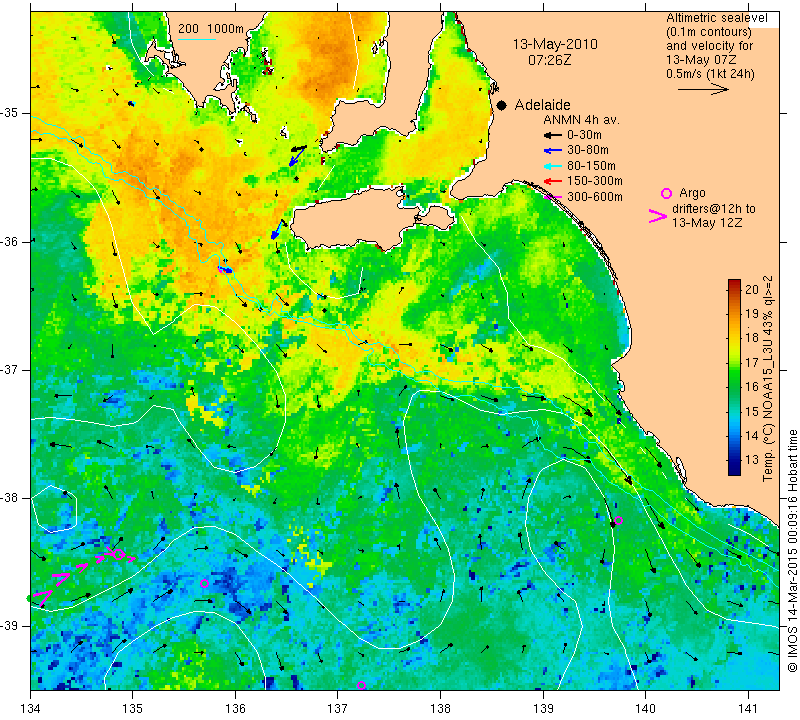Click the IMOS copyright vertical text
This screenshot has width=800, height=720.
coord(792,551)
